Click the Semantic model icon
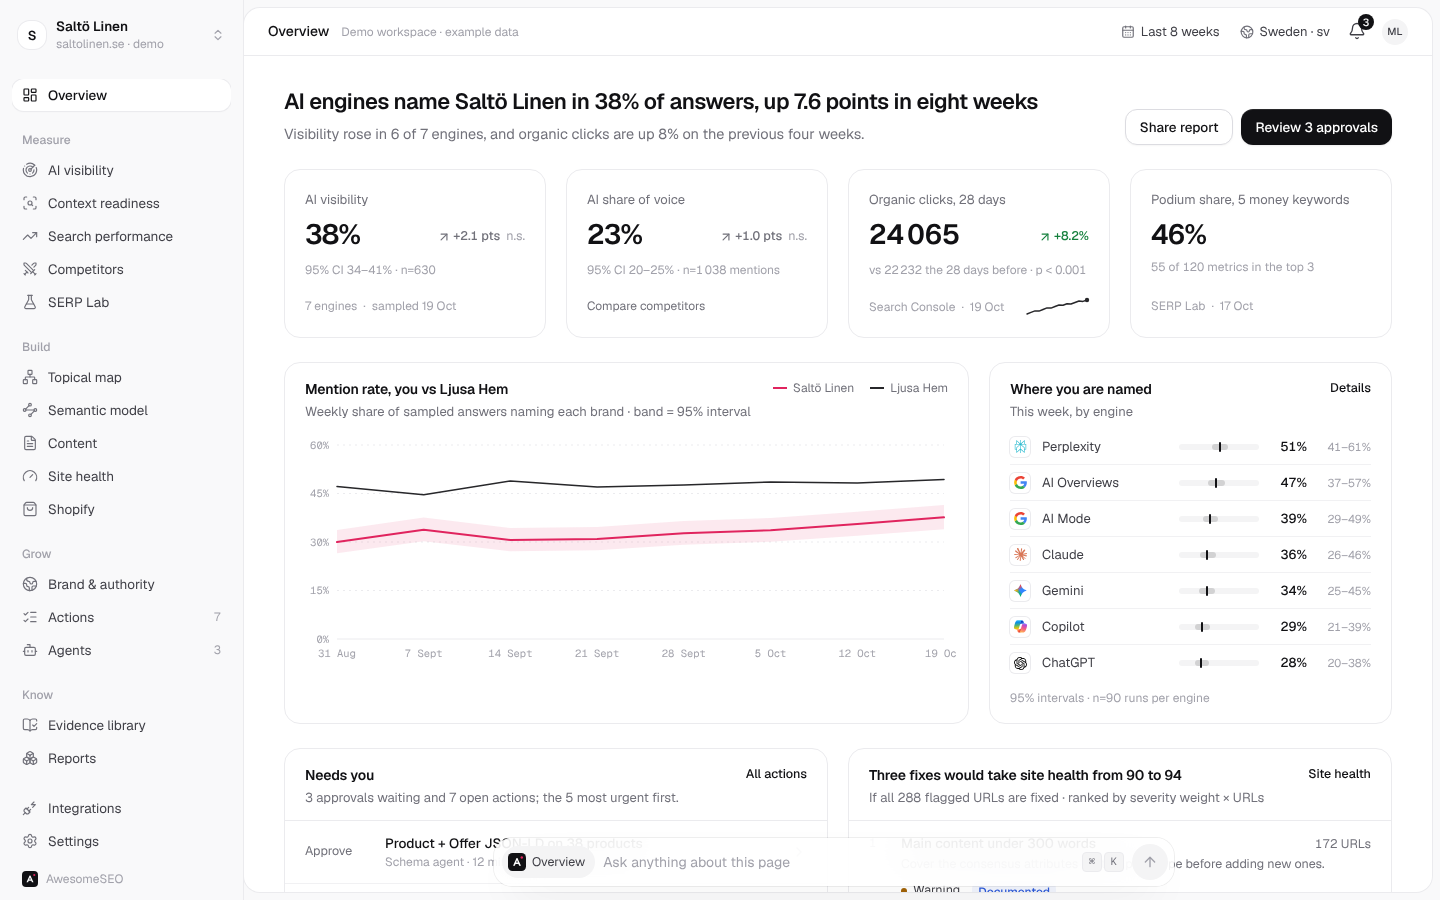The image size is (1440, 900). pyautogui.click(x=30, y=410)
